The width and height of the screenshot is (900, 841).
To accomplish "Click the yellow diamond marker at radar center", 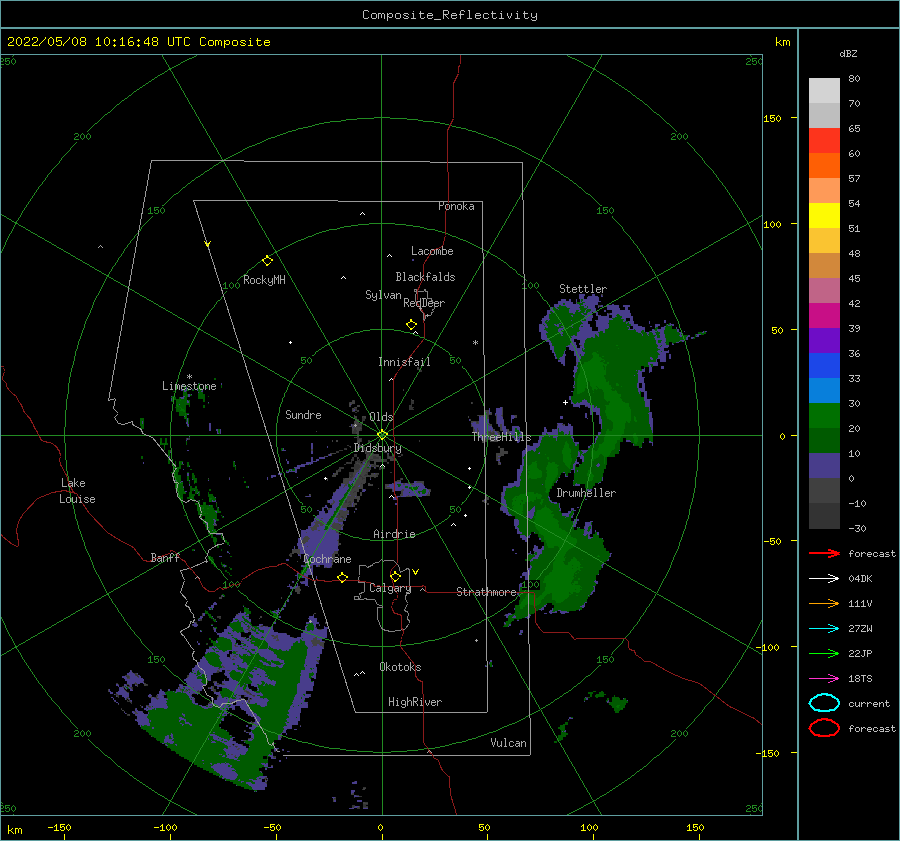I will [382, 435].
